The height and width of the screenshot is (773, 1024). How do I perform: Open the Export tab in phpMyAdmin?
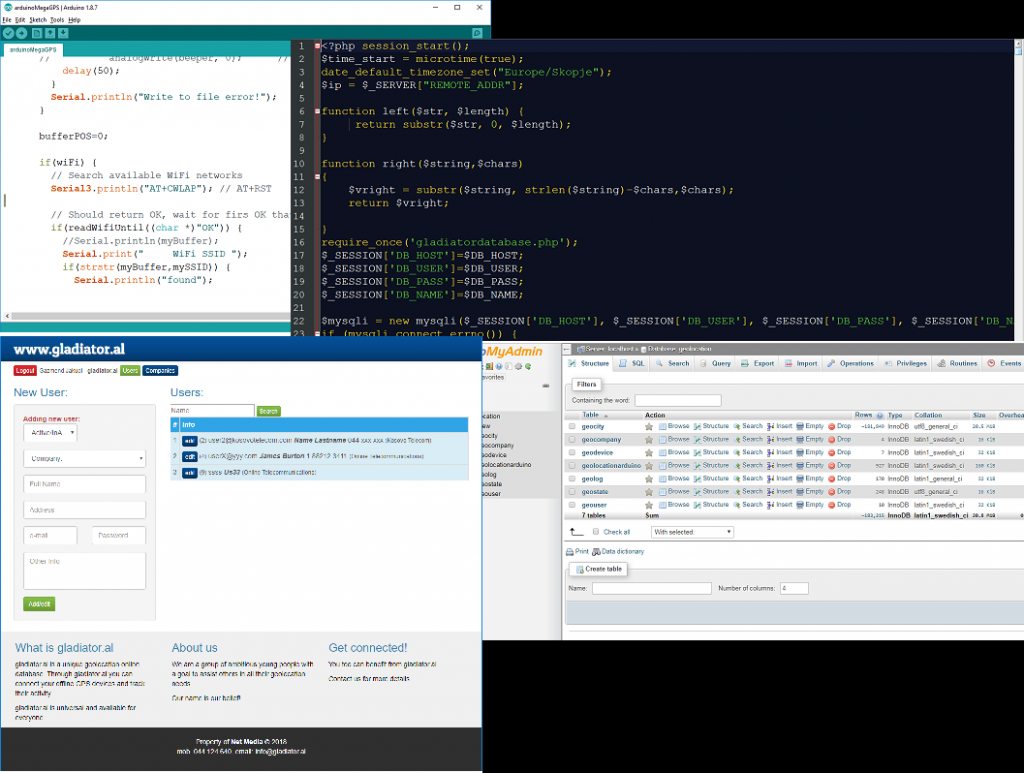758,364
